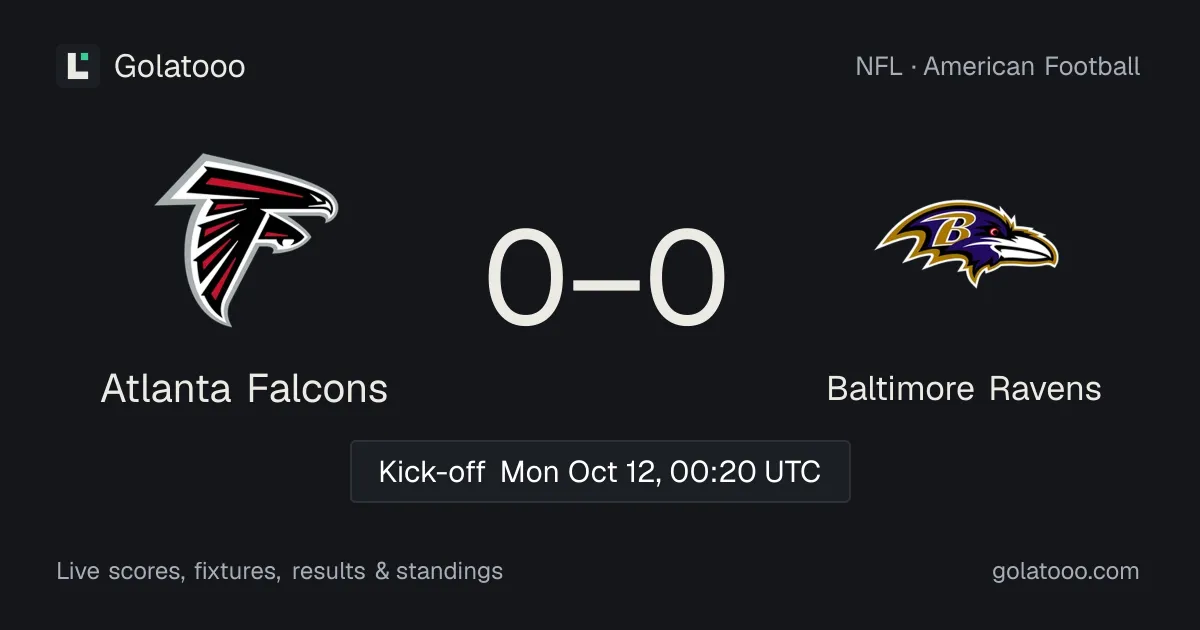
Task: Open the golatooo.com link
Action: point(1066,572)
